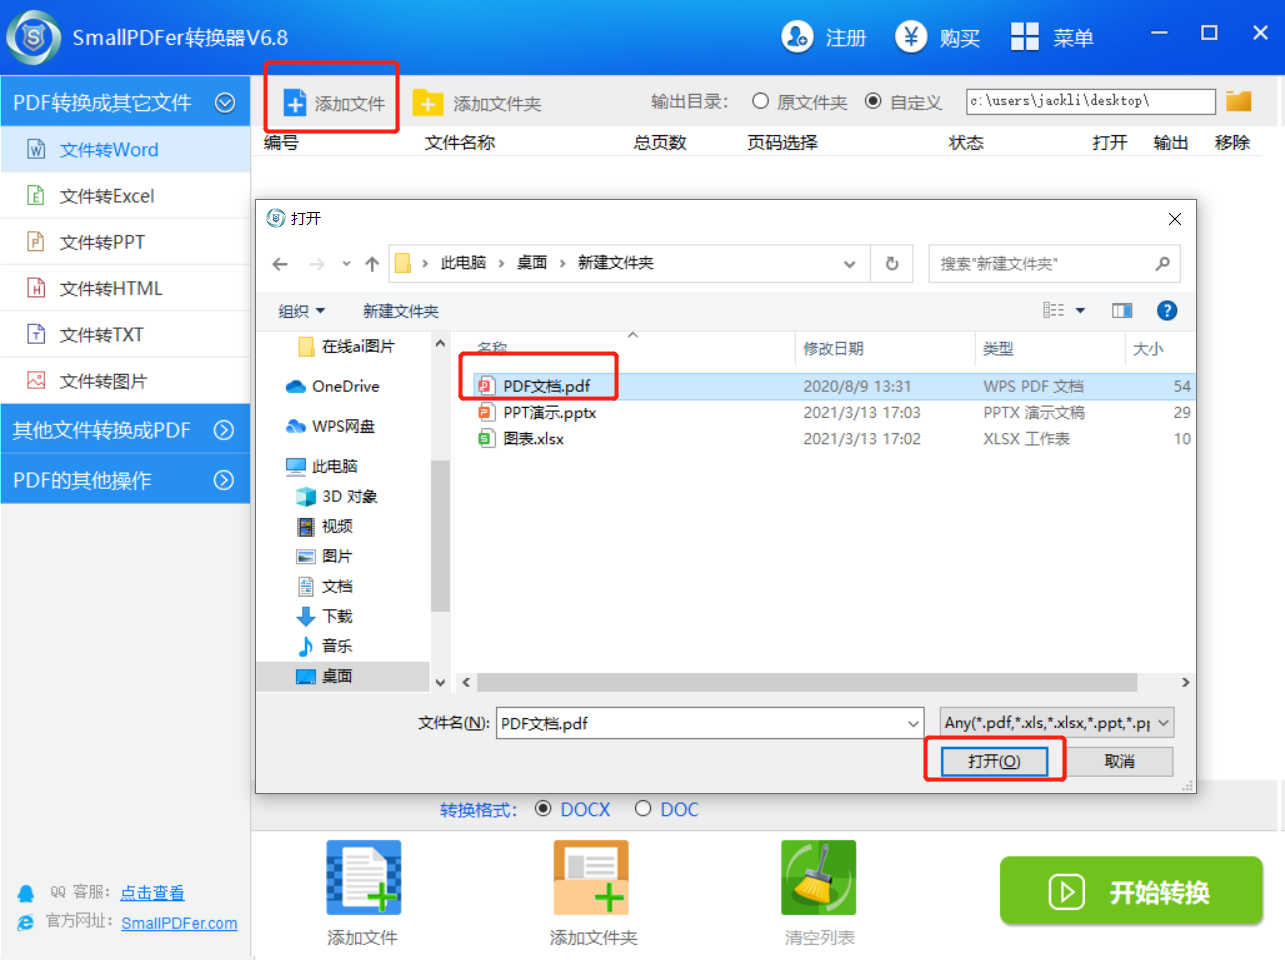Click the 注册 register icon in title bar
The width and height of the screenshot is (1285, 960).
(797, 37)
